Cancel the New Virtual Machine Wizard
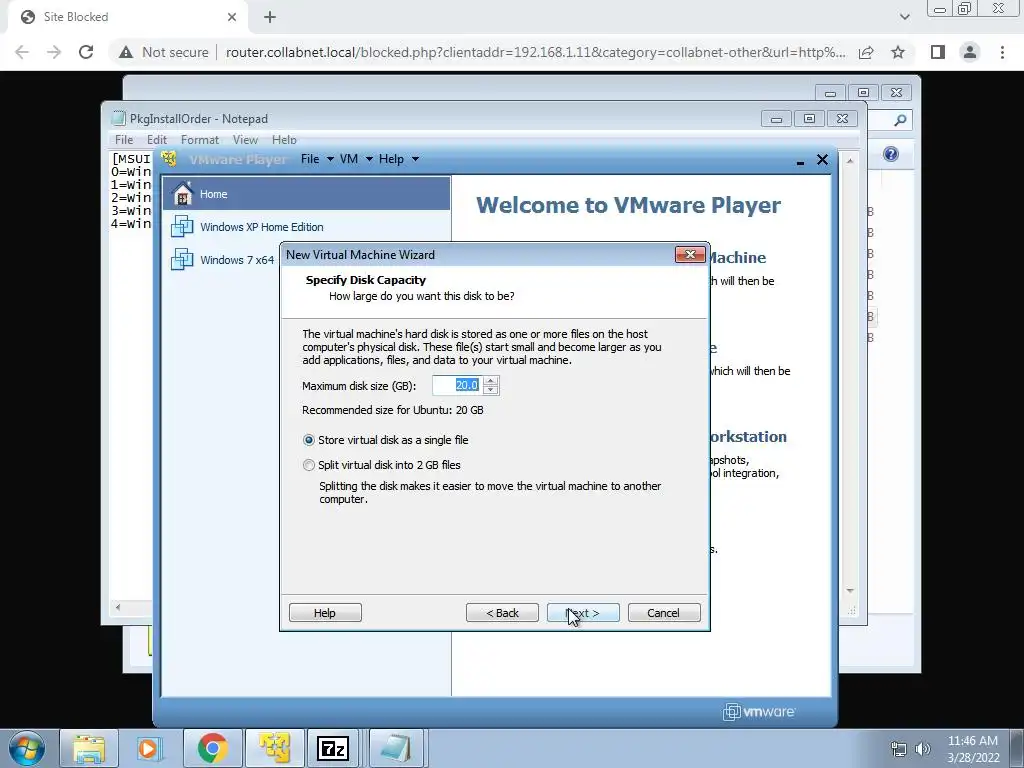The height and width of the screenshot is (768, 1024). [x=664, y=613]
